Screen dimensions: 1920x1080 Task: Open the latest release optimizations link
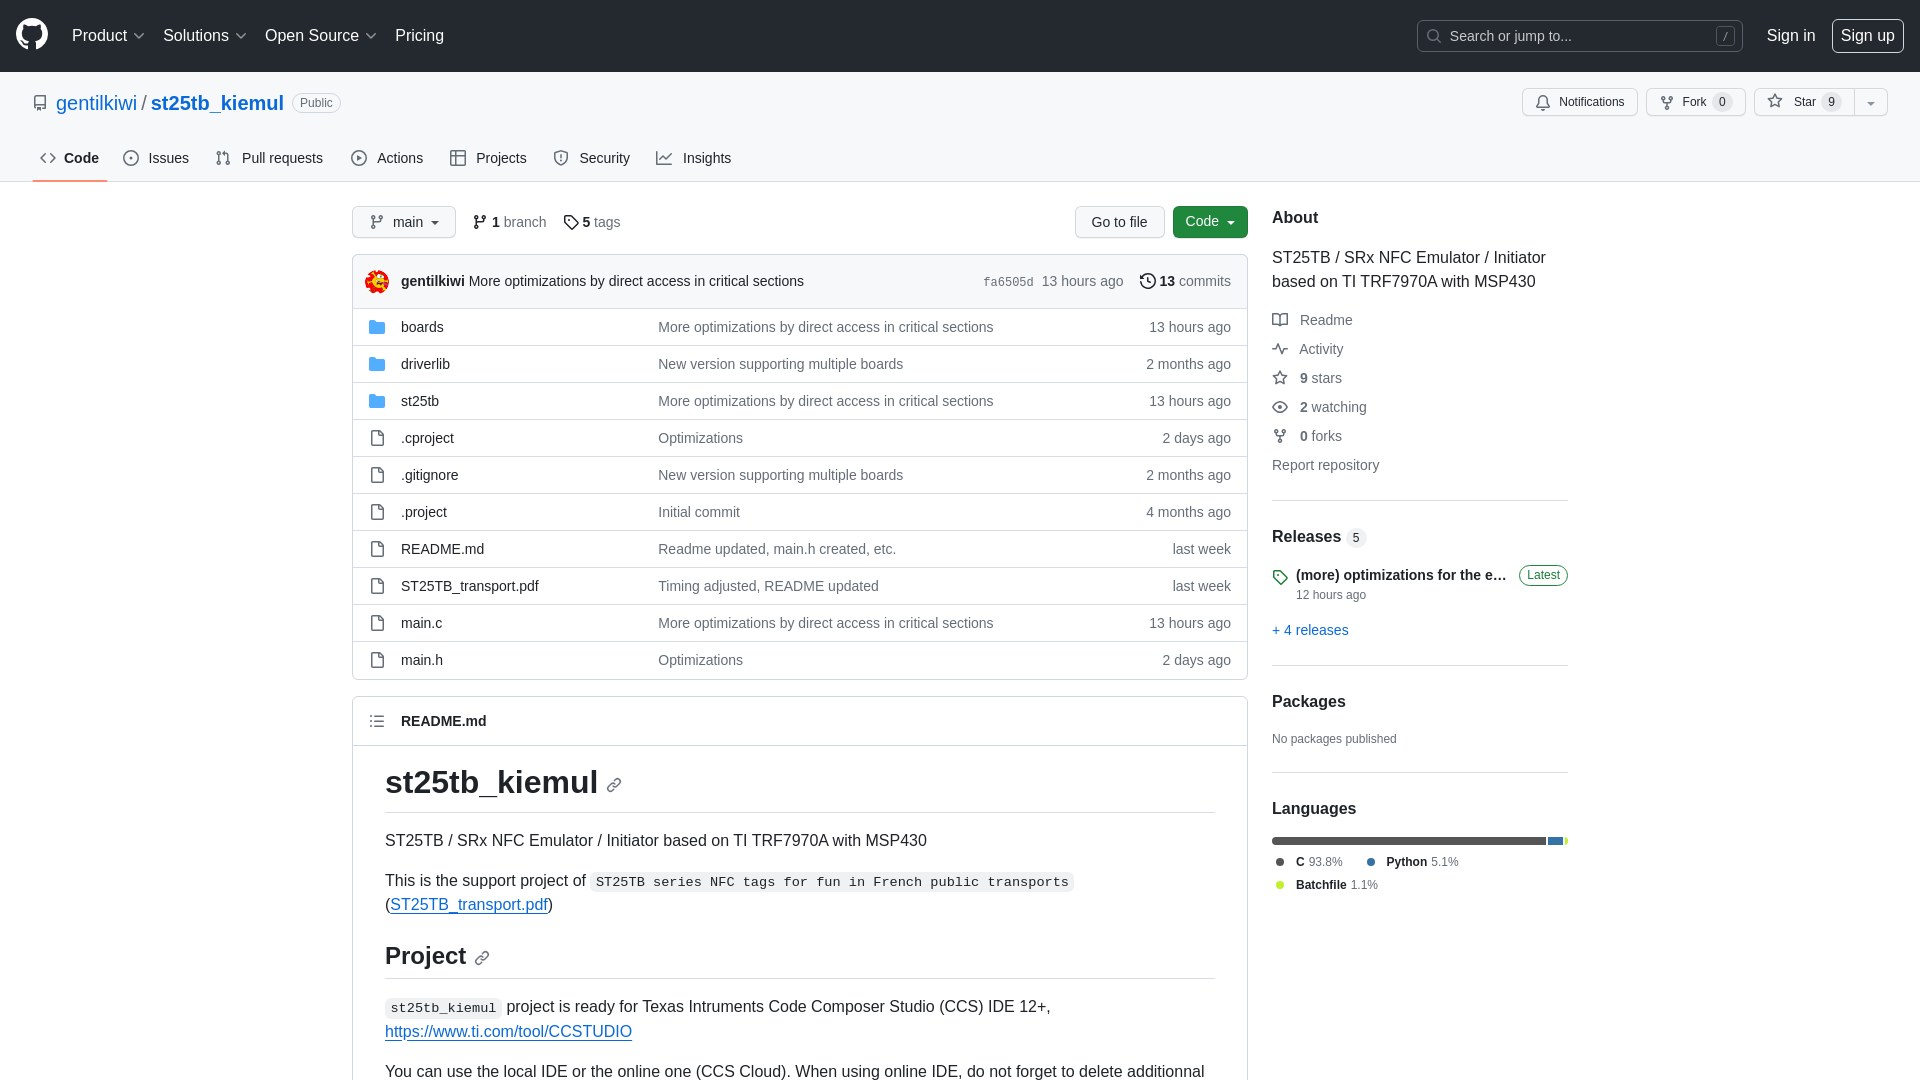[1401, 575]
